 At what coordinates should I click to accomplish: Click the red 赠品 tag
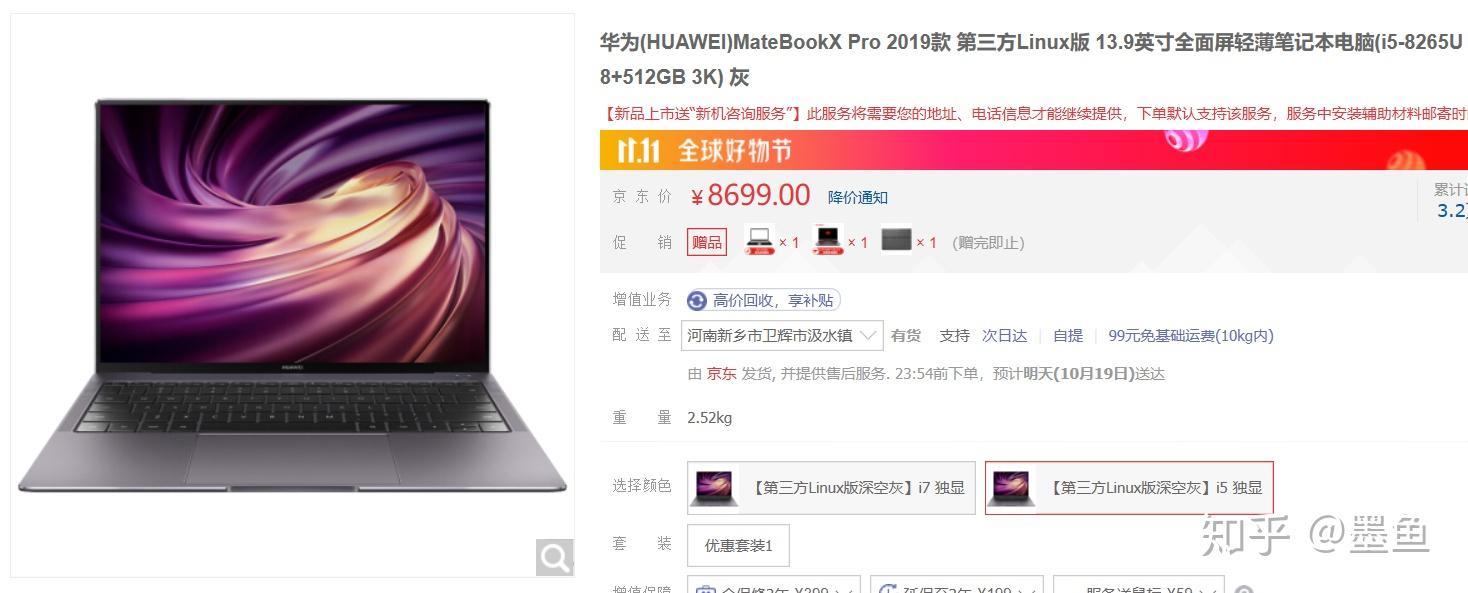tap(707, 242)
